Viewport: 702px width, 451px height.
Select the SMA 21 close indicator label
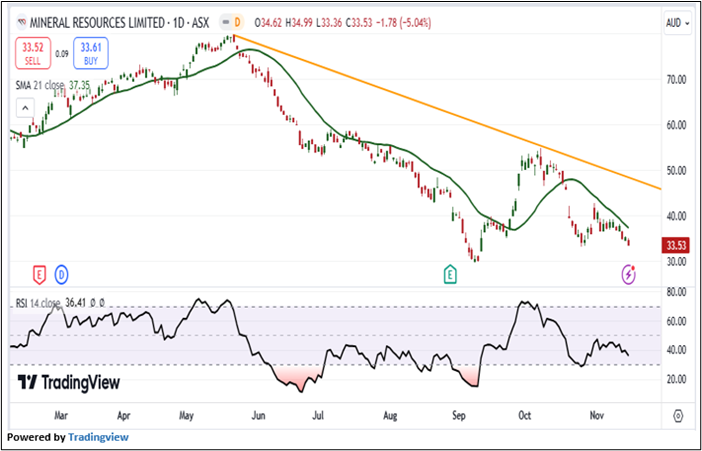coord(40,85)
